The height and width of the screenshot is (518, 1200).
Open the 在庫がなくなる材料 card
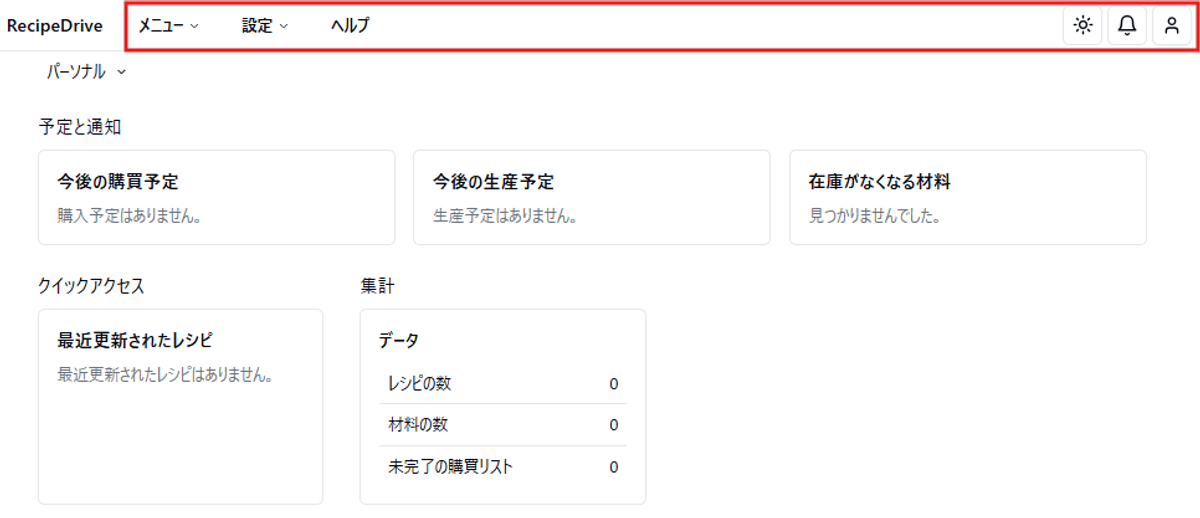click(x=968, y=198)
